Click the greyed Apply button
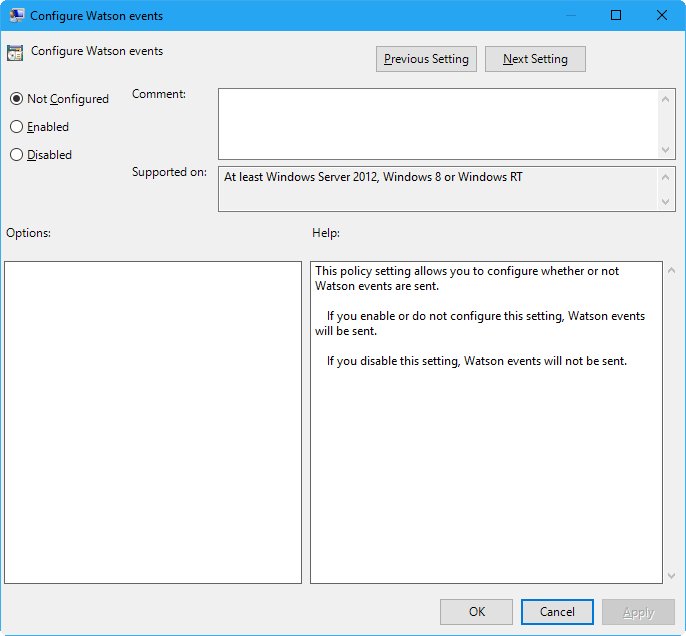 (x=638, y=612)
